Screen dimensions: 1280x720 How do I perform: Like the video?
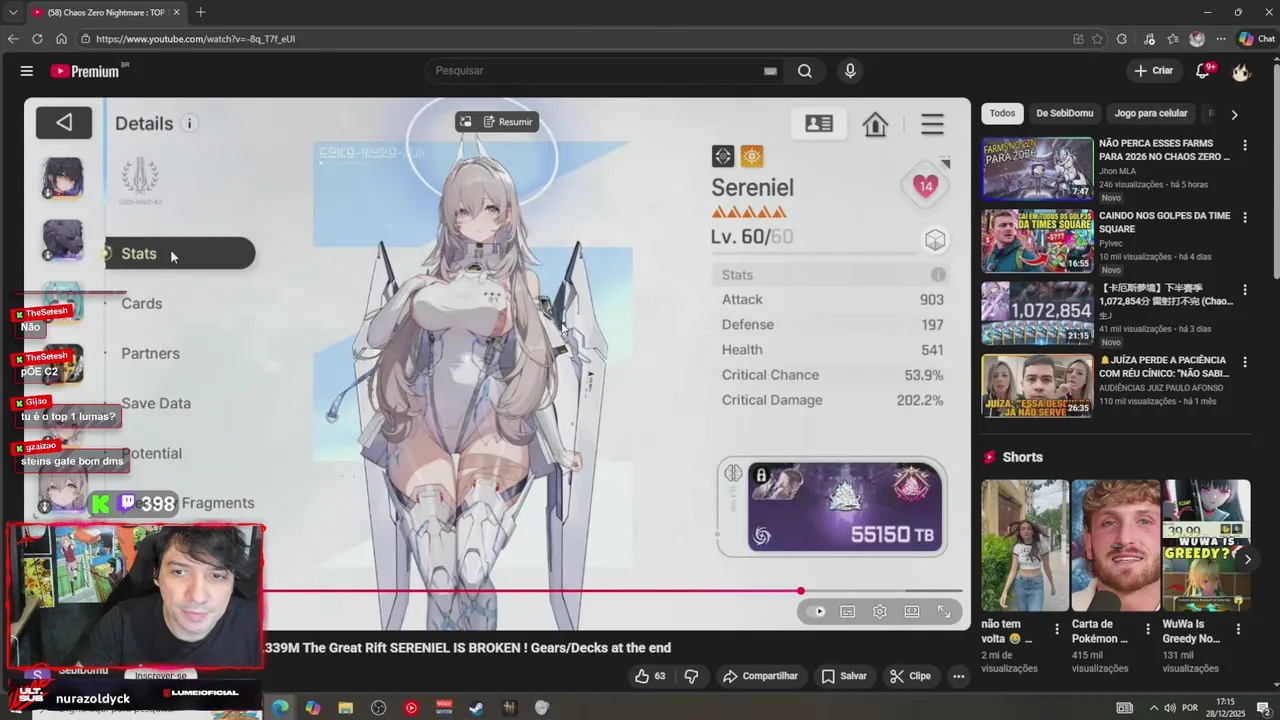(650, 676)
